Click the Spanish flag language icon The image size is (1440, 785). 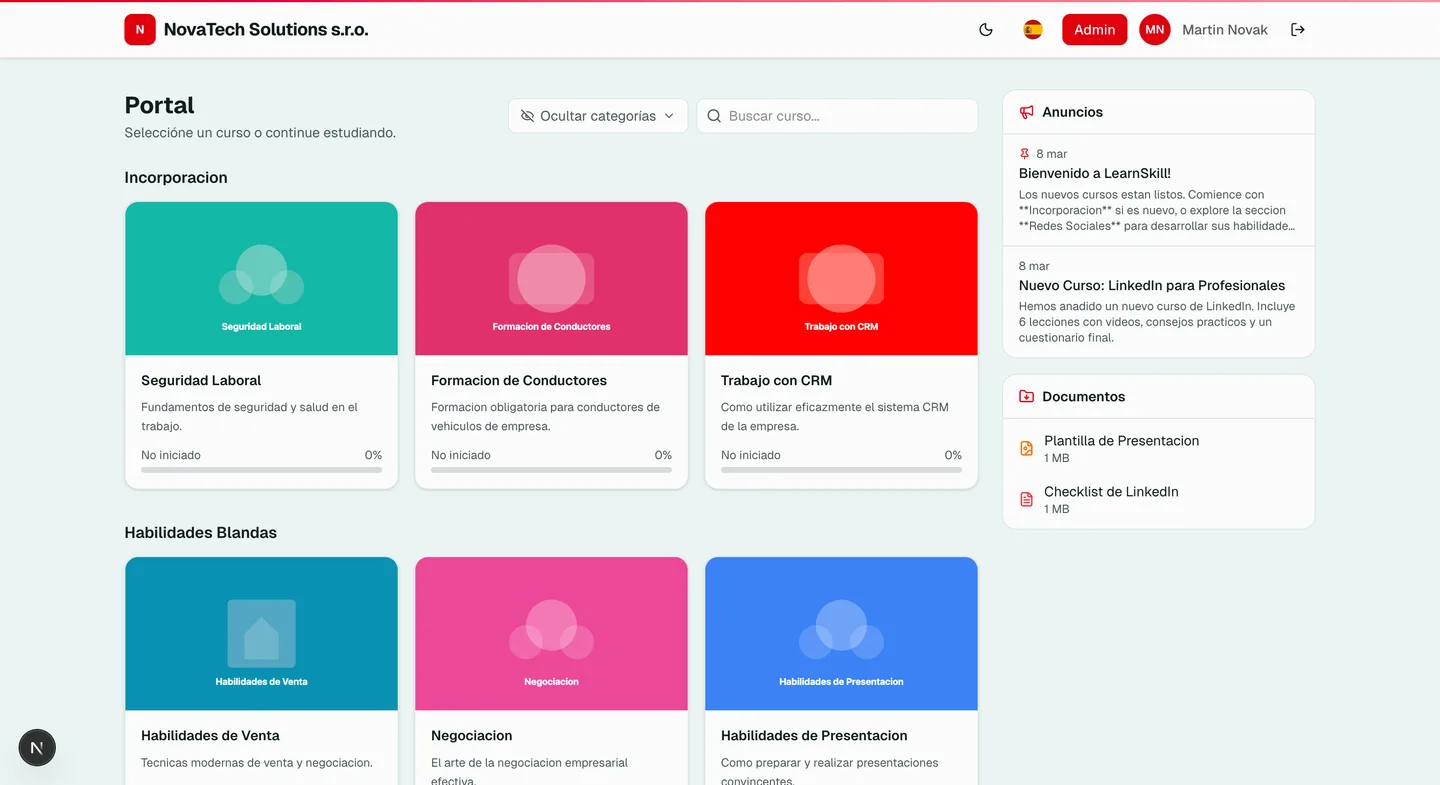tap(1033, 29)
